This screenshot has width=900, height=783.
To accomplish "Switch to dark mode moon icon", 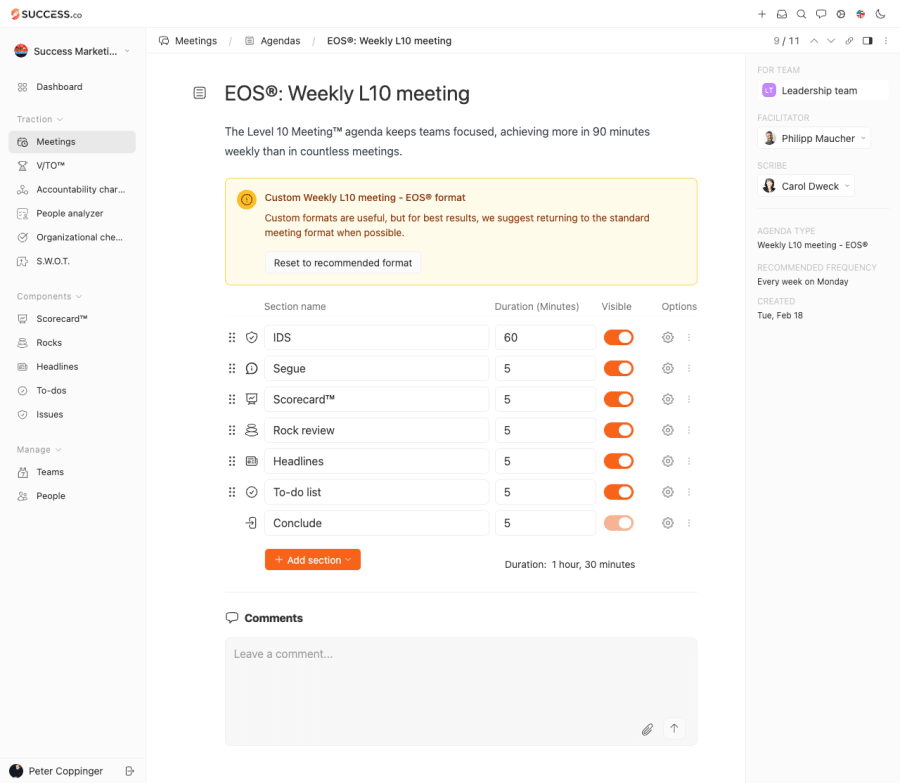I will click(880, 14).
